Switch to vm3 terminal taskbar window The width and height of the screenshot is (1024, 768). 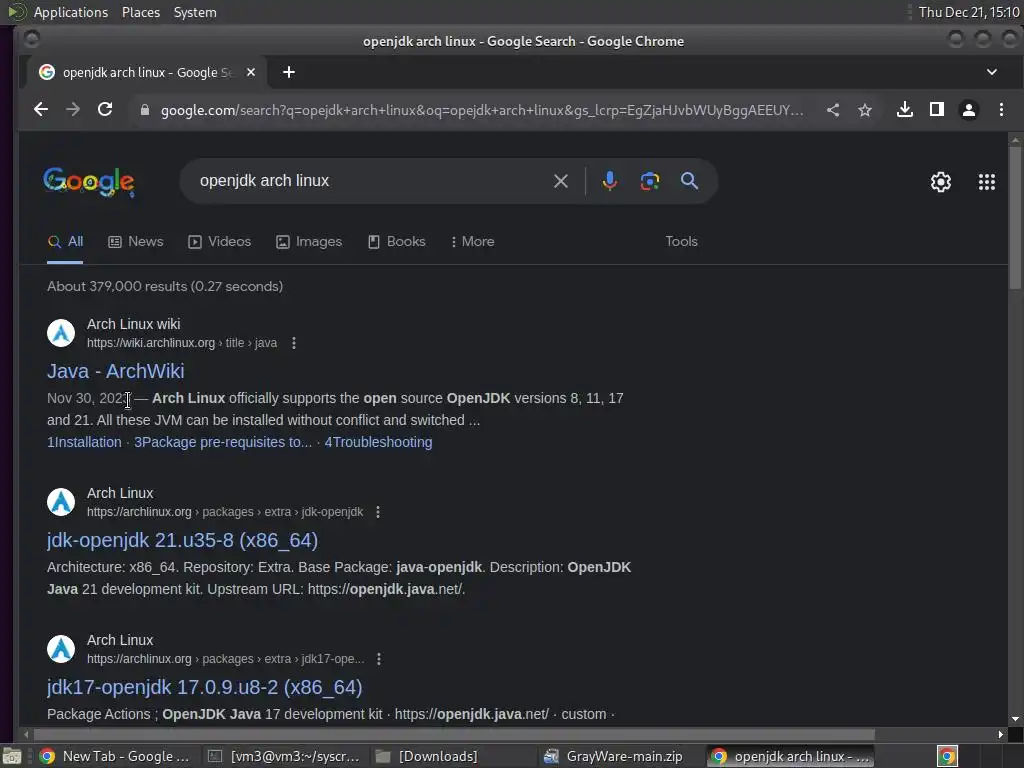click(284, 756)
